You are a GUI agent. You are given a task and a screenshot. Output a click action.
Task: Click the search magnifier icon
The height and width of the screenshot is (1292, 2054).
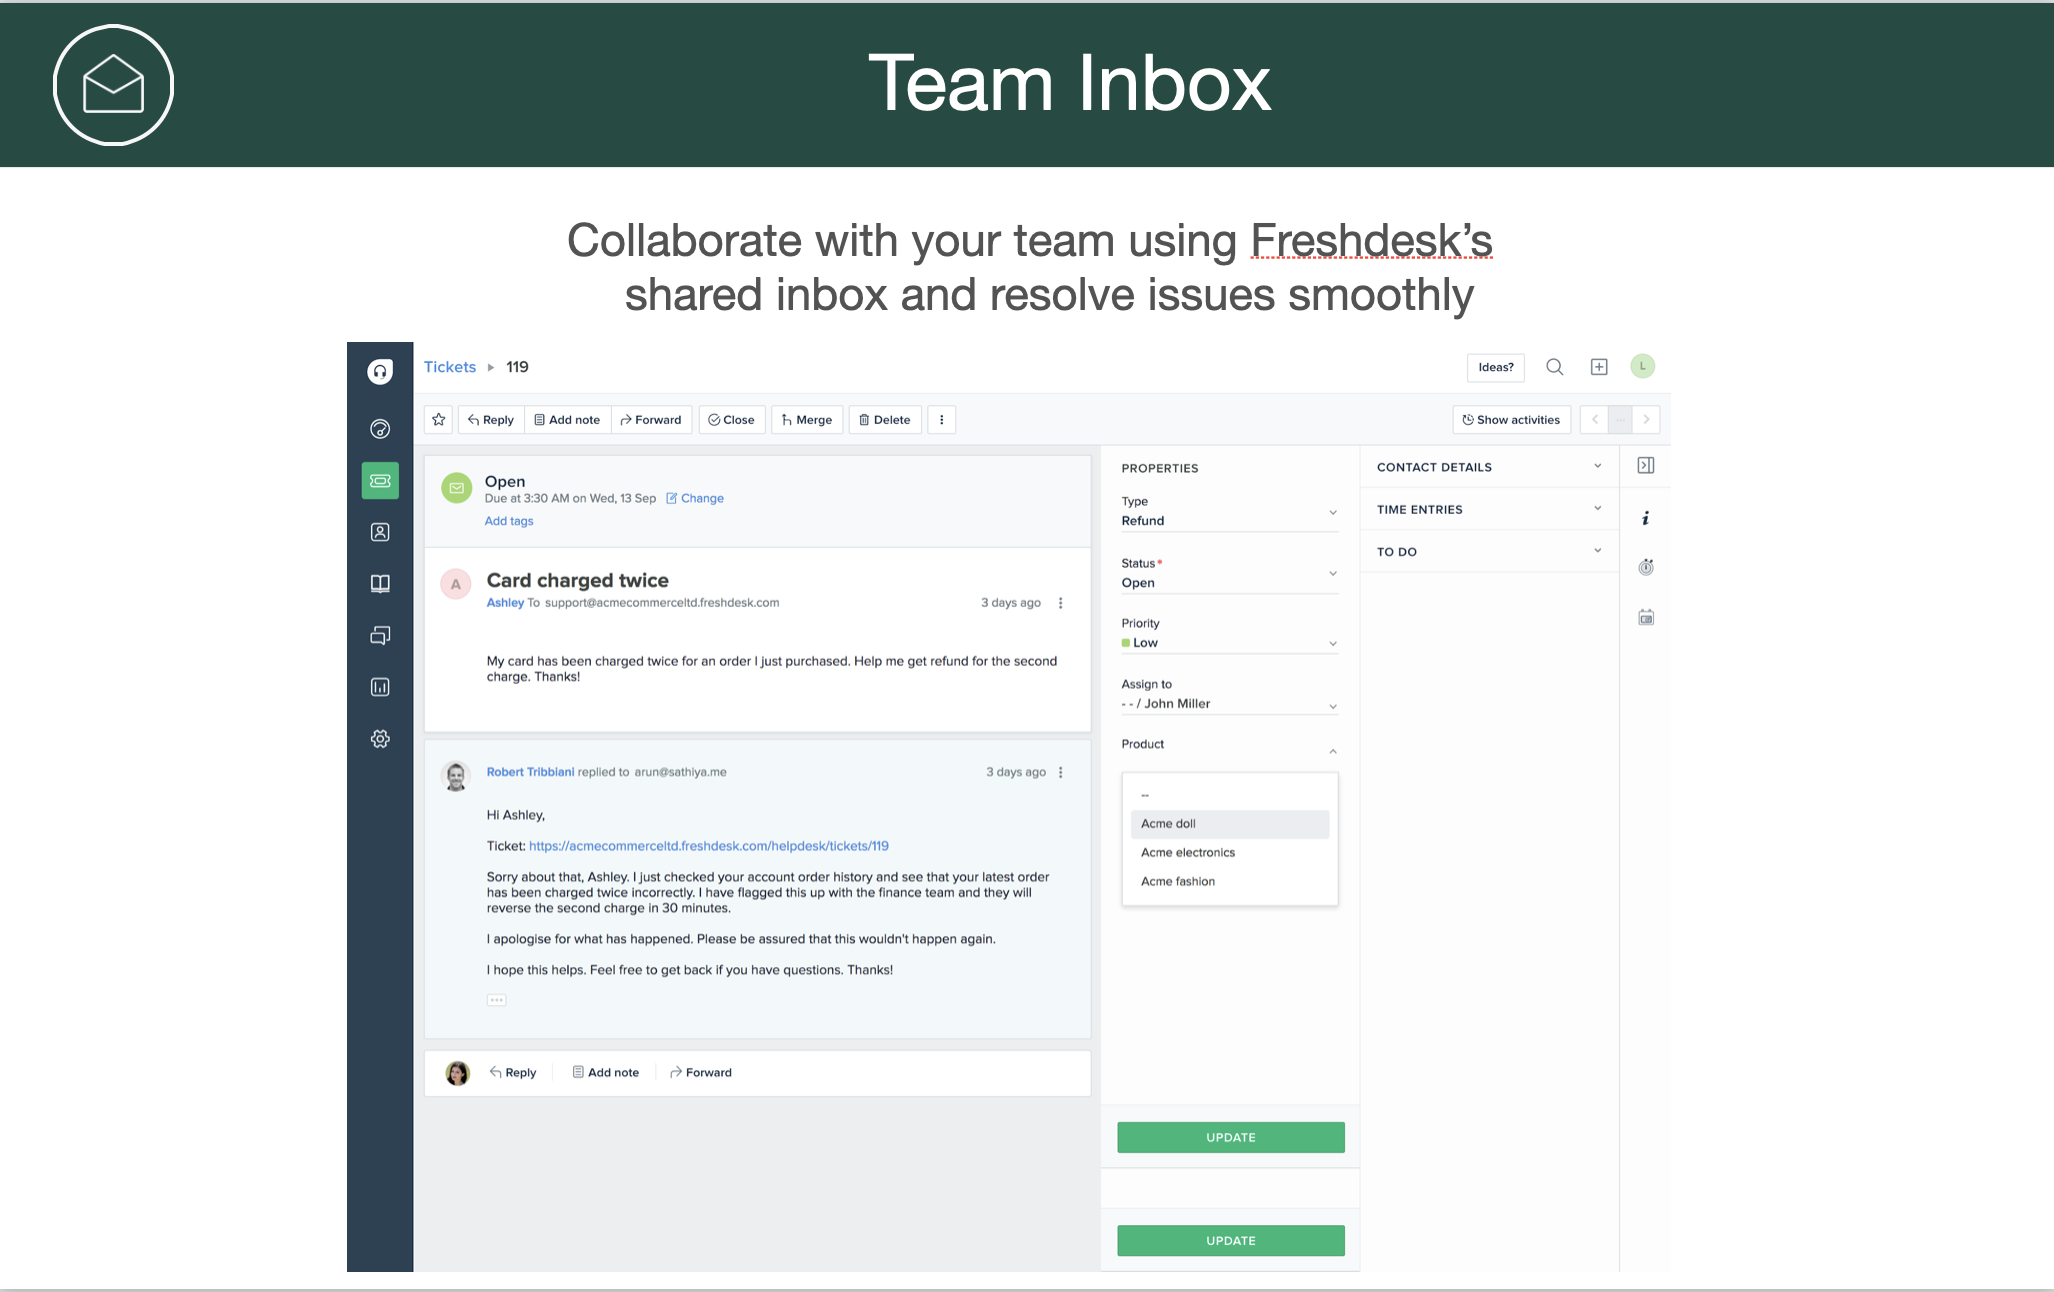pyautogui.click(x=1555, y=367)
